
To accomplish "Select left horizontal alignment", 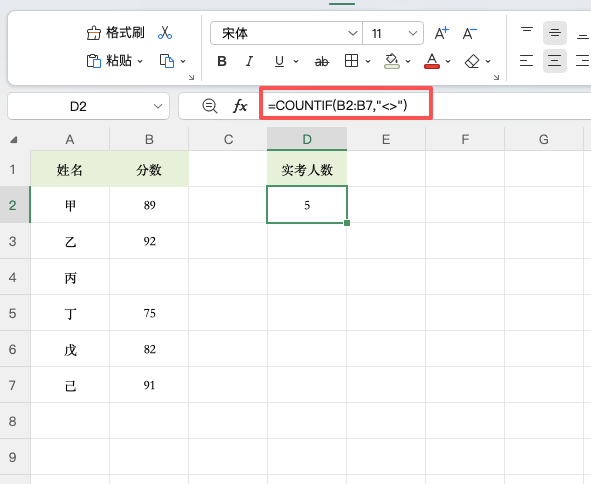I will (527, 61).
